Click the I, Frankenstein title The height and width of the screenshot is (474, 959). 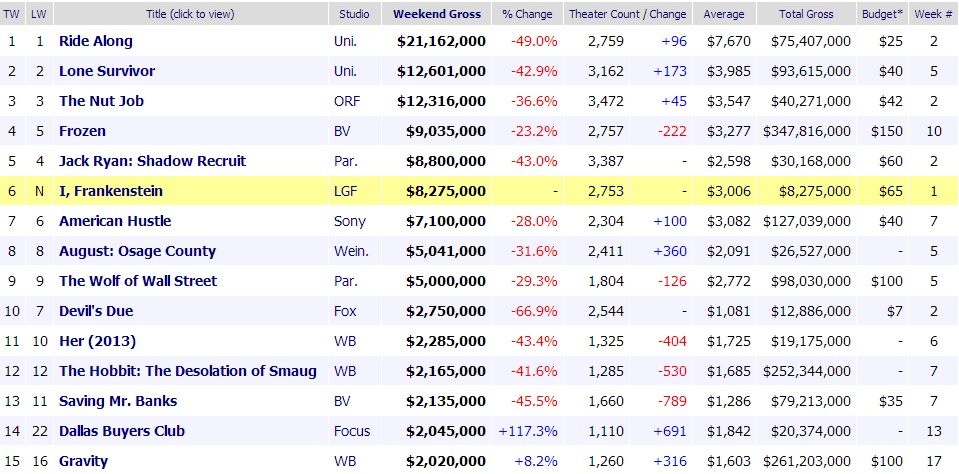tap(111, 191)
